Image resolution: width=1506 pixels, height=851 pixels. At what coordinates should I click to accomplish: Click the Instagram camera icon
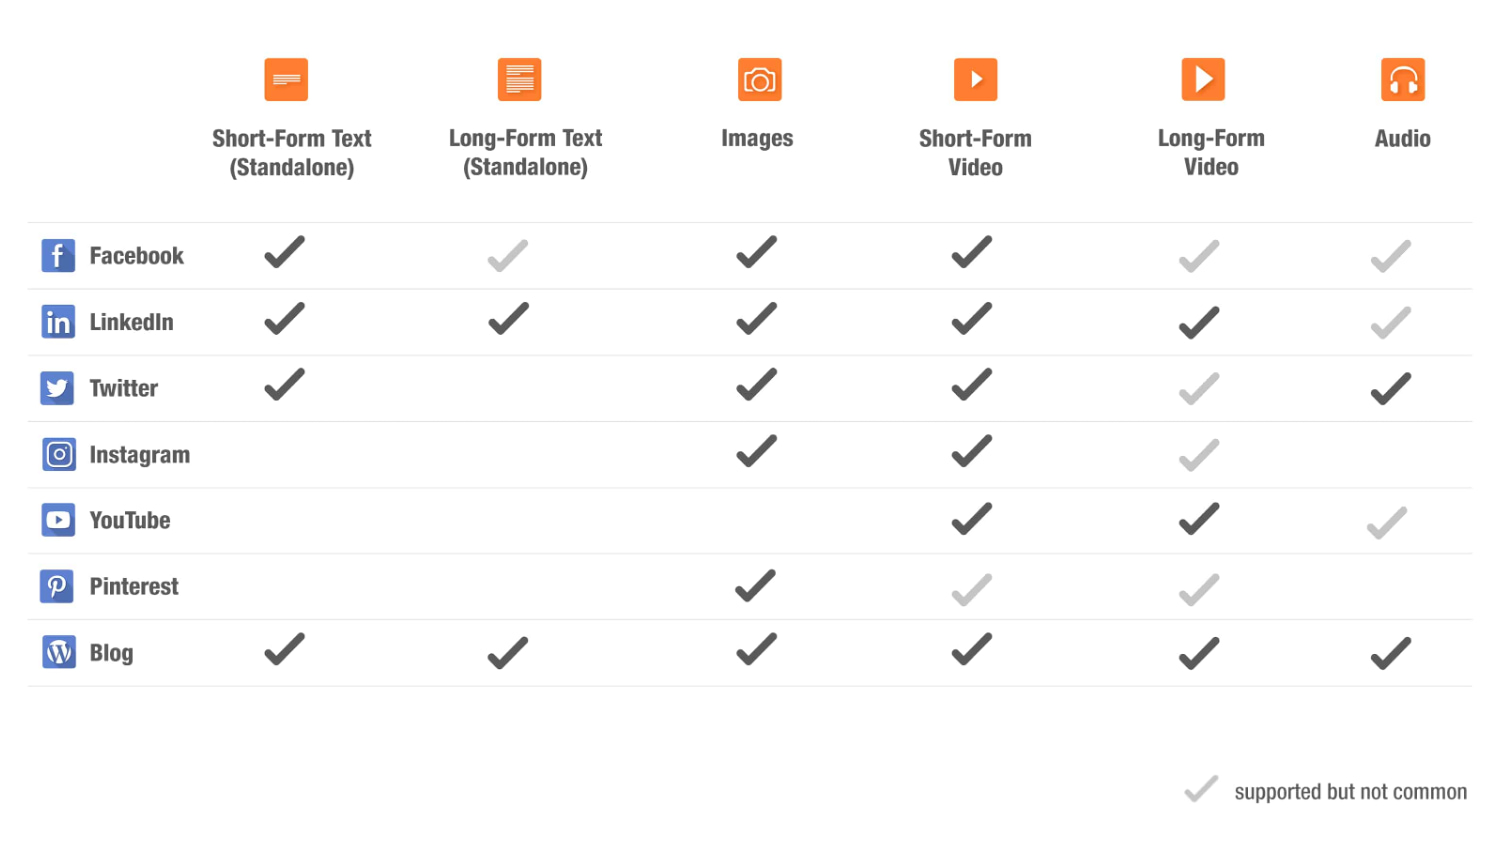[x=58, y=454]
